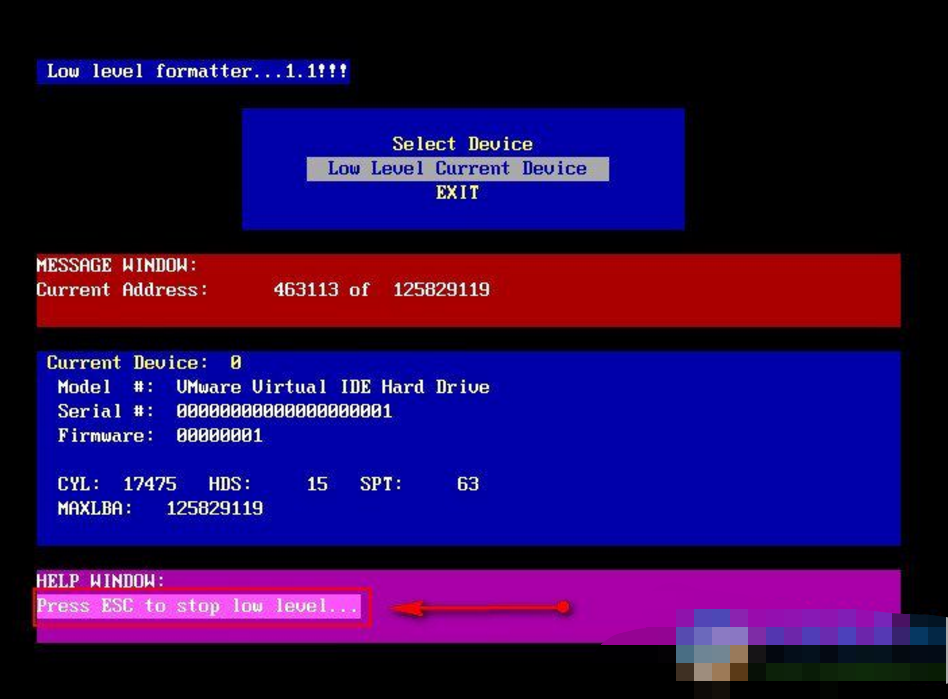
Task: Click the 'HELP WINDOW:' heading
Action: point(100,581)
